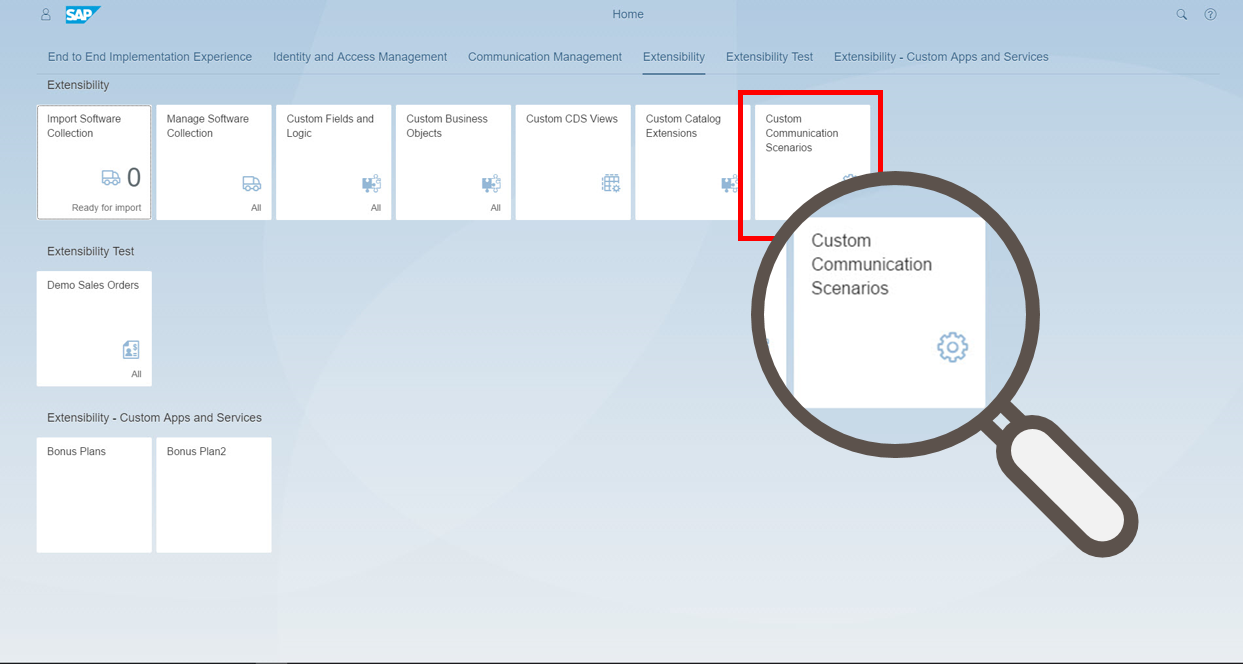Viewport: 1243px width, 664px height.
Task: Click the 0 count on Import Software tile
Action: tap(134, 178)
